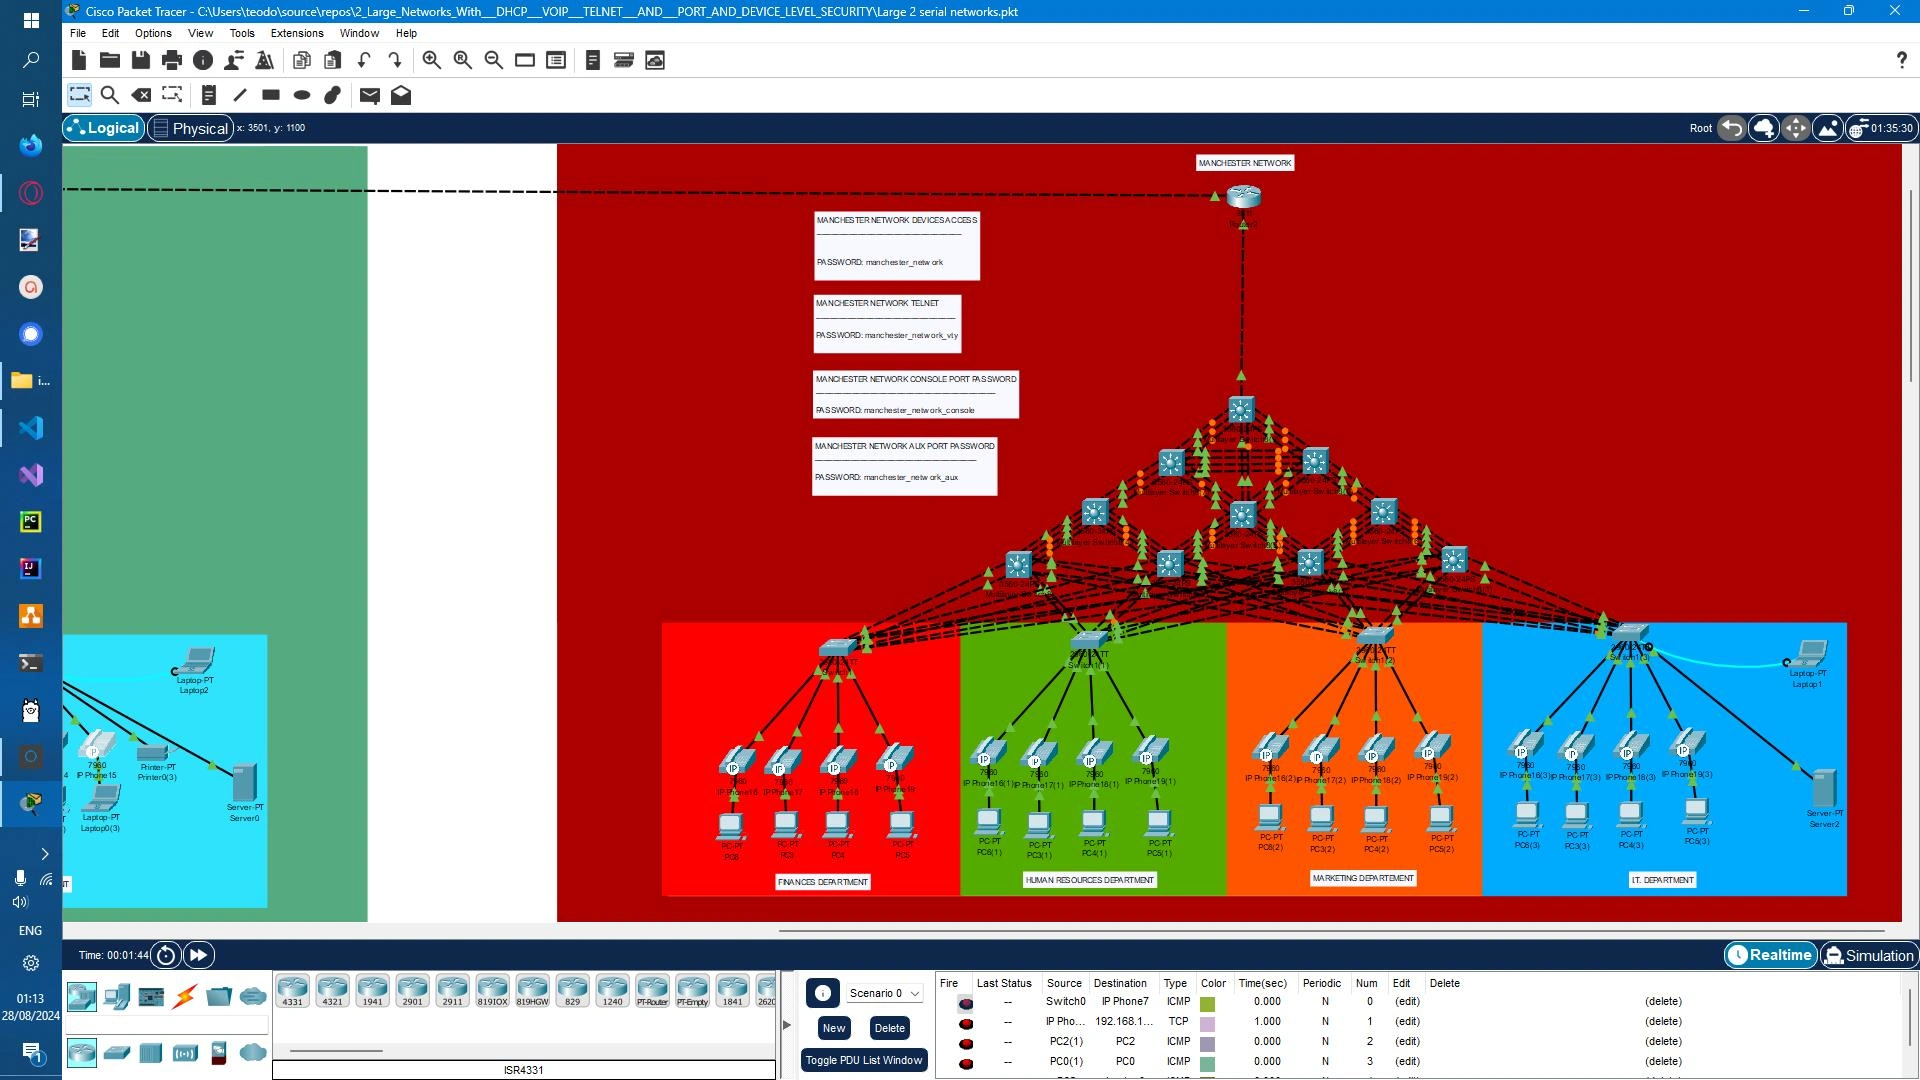The image size is (1920, 1080).
Task: Select the PT-Router device model
Action: click(652, 991)
